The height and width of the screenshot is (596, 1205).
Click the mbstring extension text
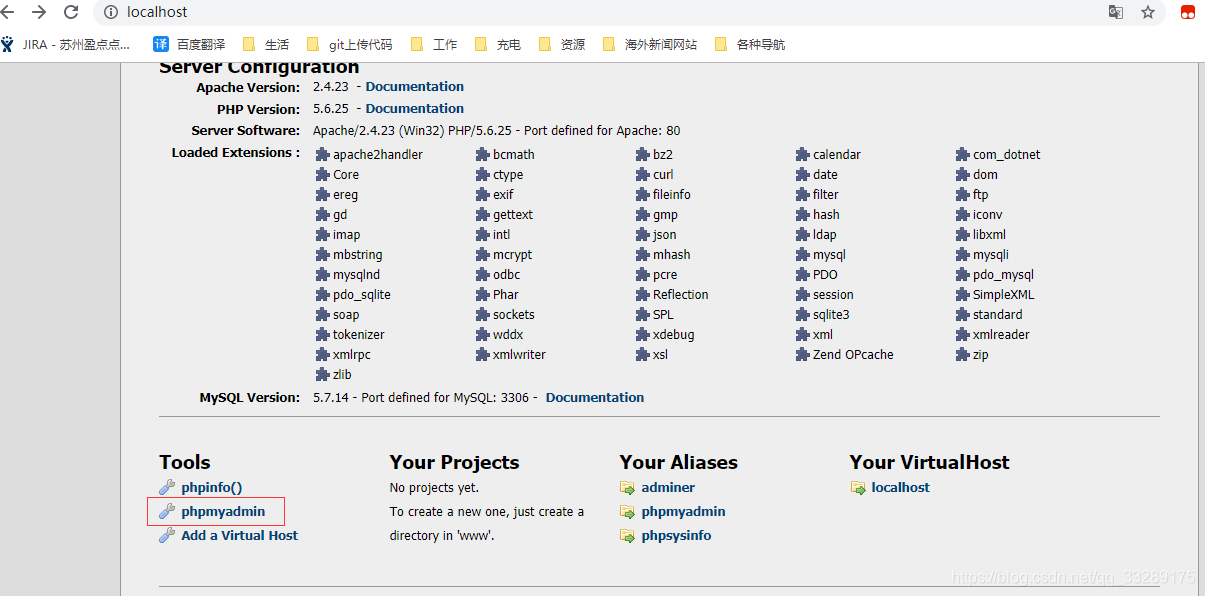point(358,255)
